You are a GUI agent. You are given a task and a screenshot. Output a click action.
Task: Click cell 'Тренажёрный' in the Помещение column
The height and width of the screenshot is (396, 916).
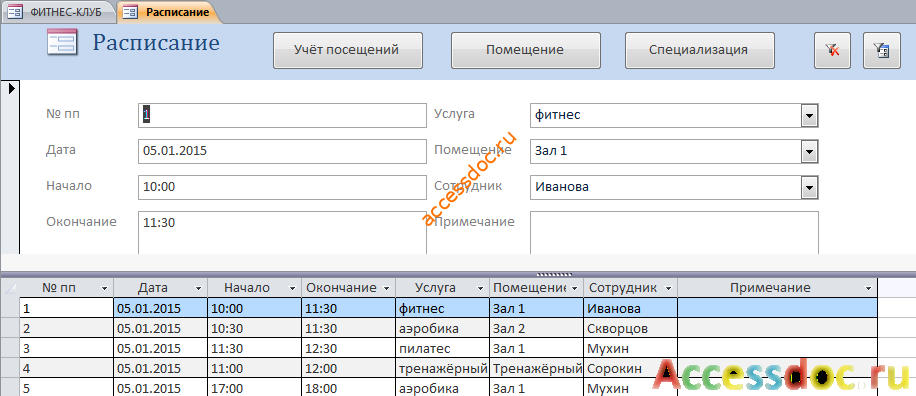pyautogui.click(x=537, y=369)
